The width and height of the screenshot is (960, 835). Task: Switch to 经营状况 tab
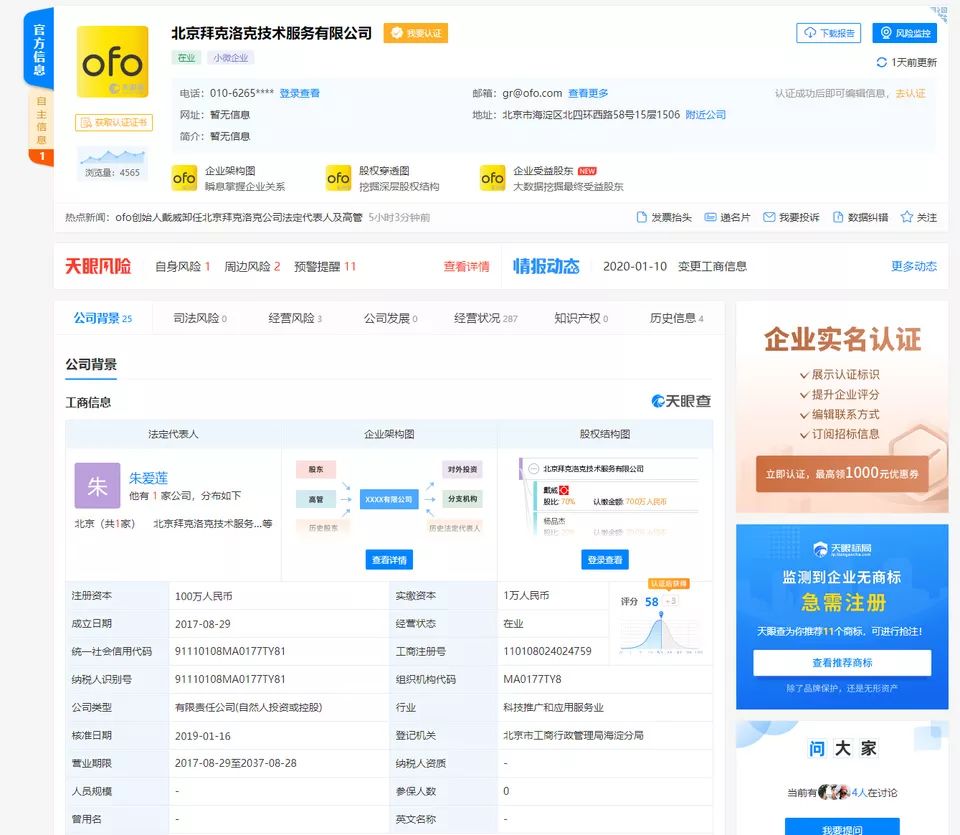(x=486, y=318)
